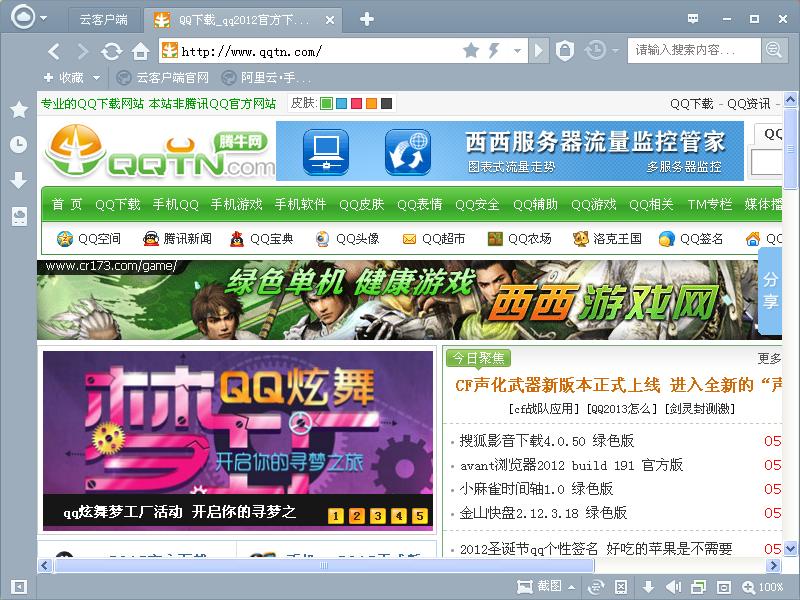Click status bar ad-block X icon
The width and height of the screenshot is (800, 600).
coord(621,587)
